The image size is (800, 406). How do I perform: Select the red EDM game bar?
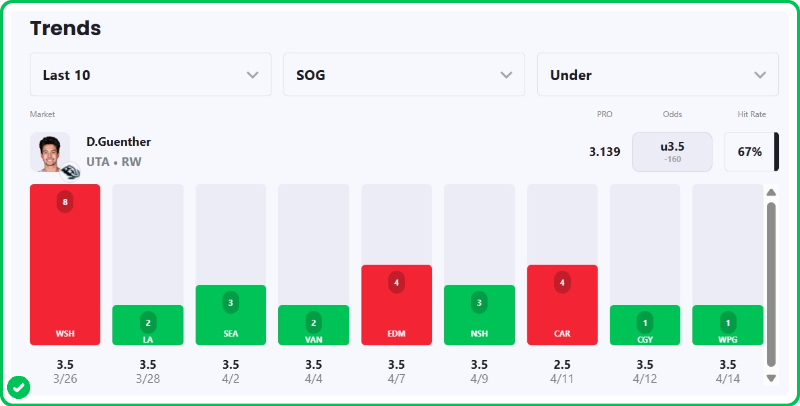(x=396, y=304)
